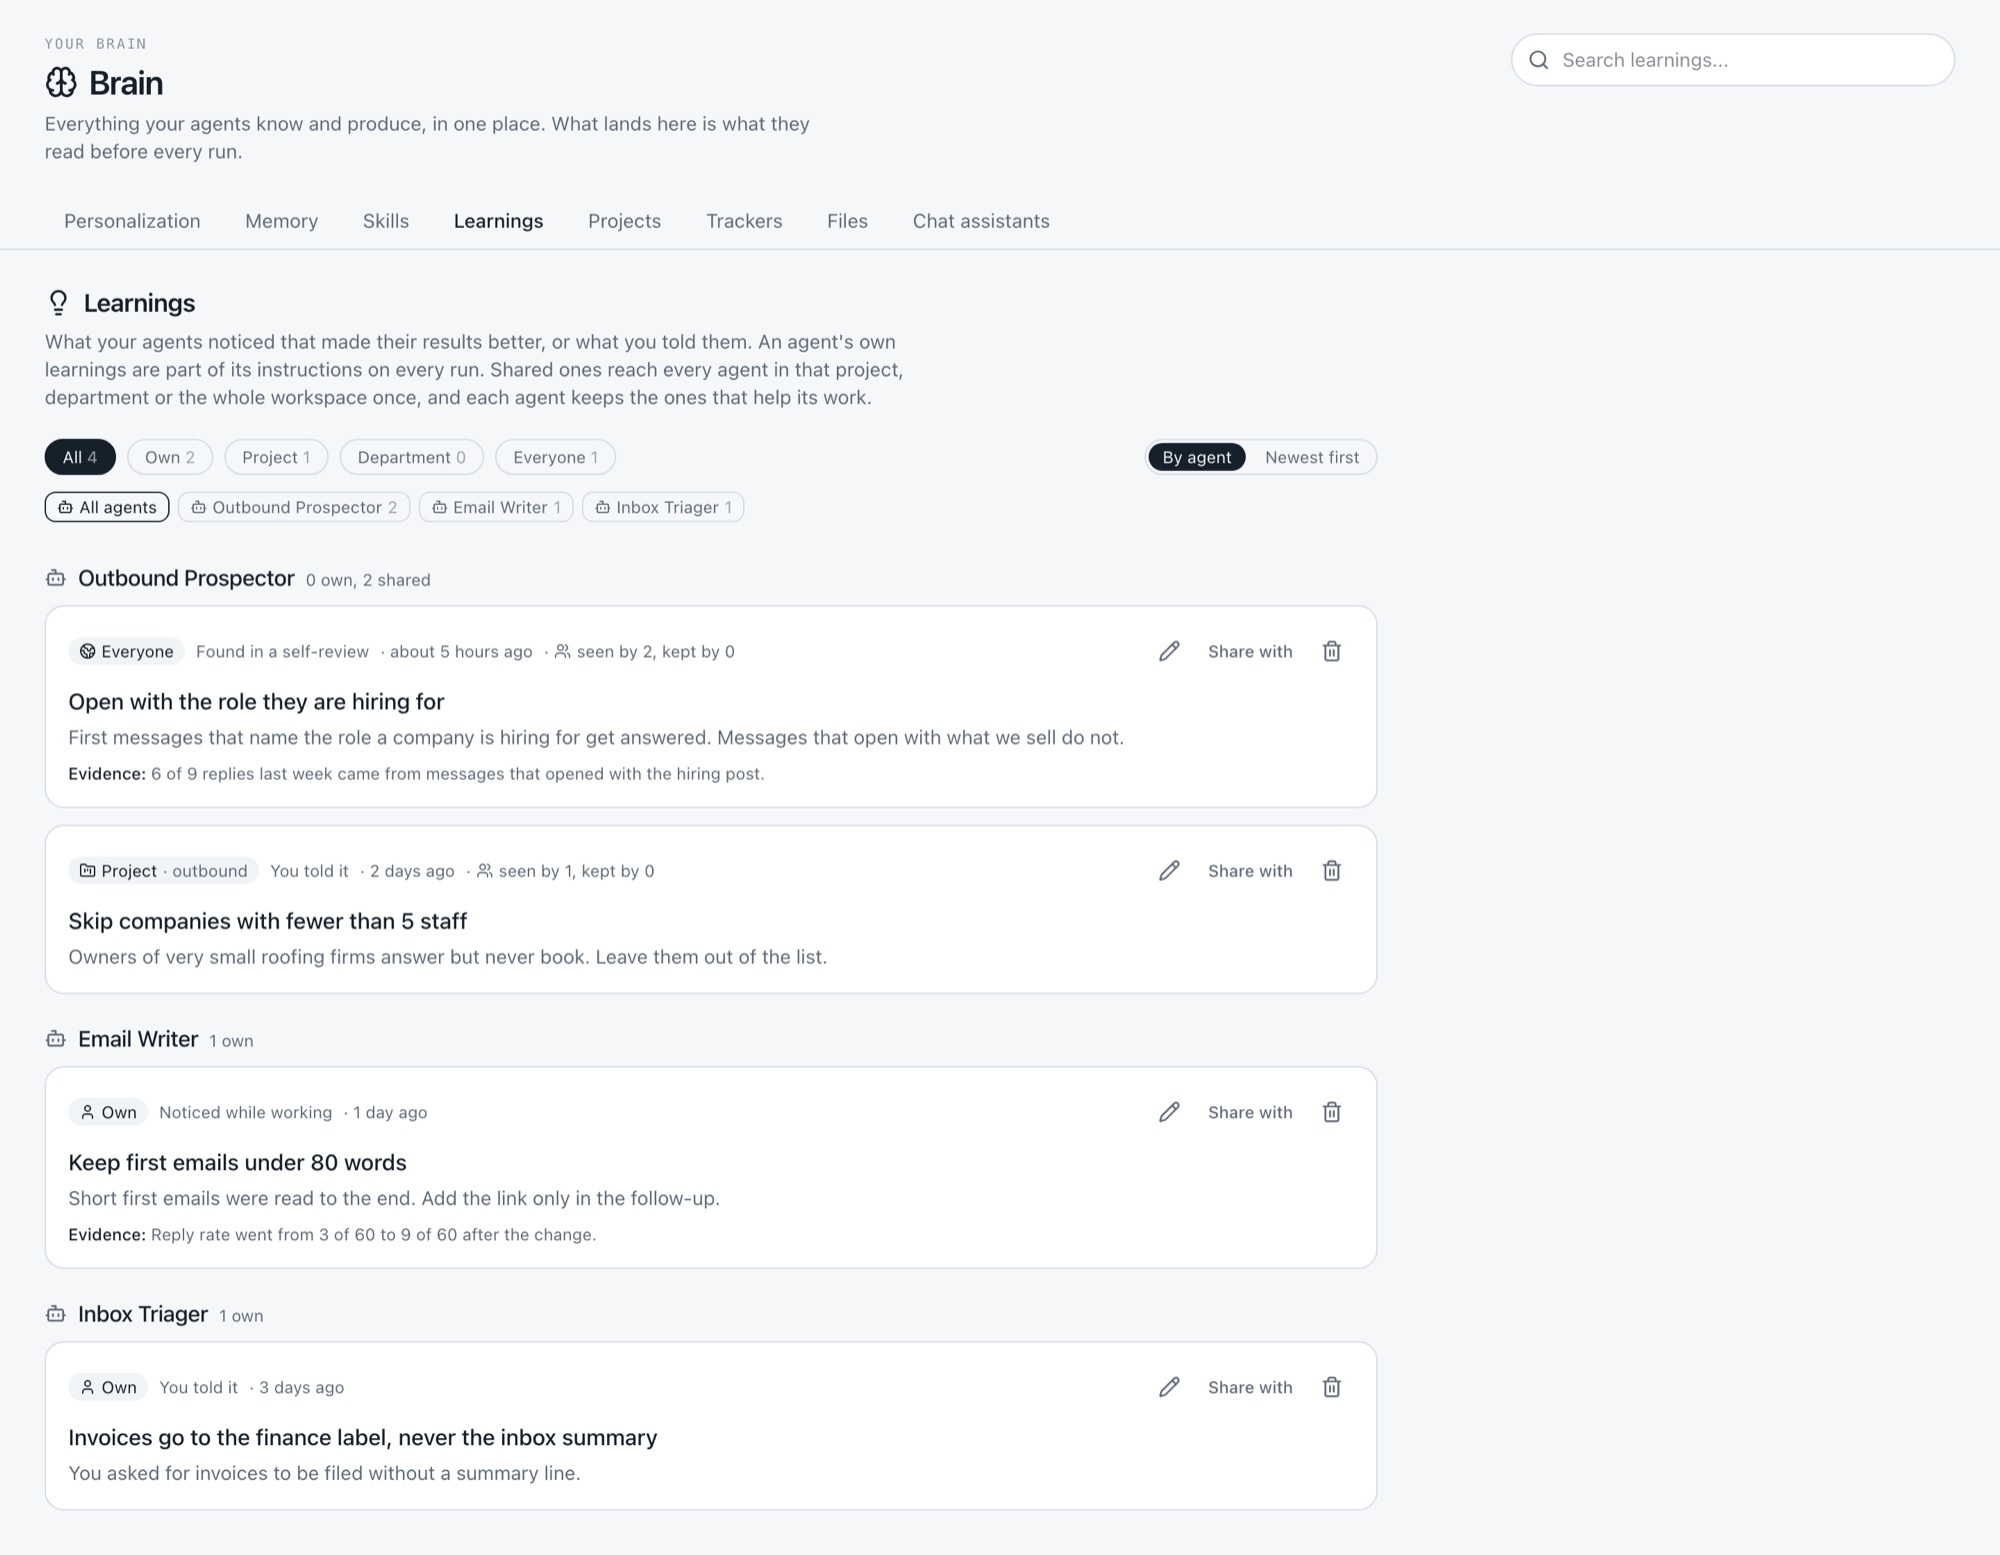Filter learnings by Department 0
Screen dimensions: 2000x1555
(x=411, y=457)
